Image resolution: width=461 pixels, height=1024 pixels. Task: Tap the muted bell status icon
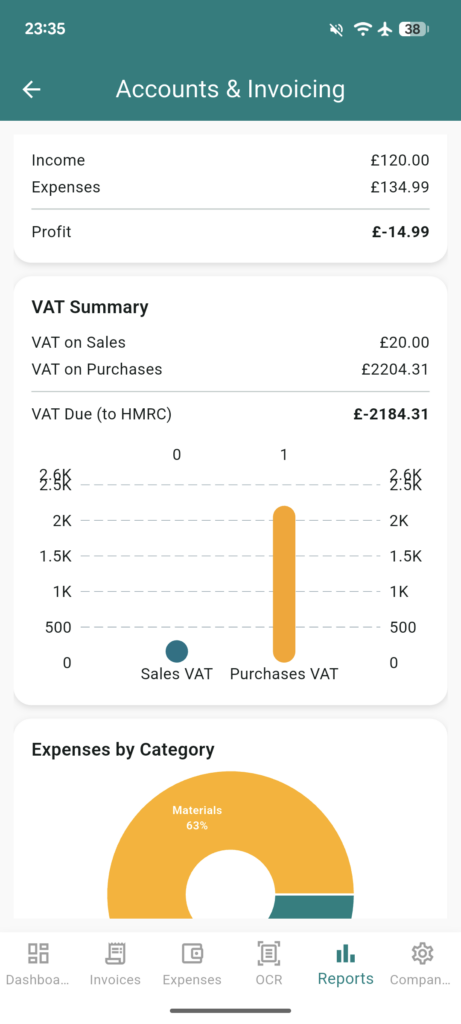337,29
